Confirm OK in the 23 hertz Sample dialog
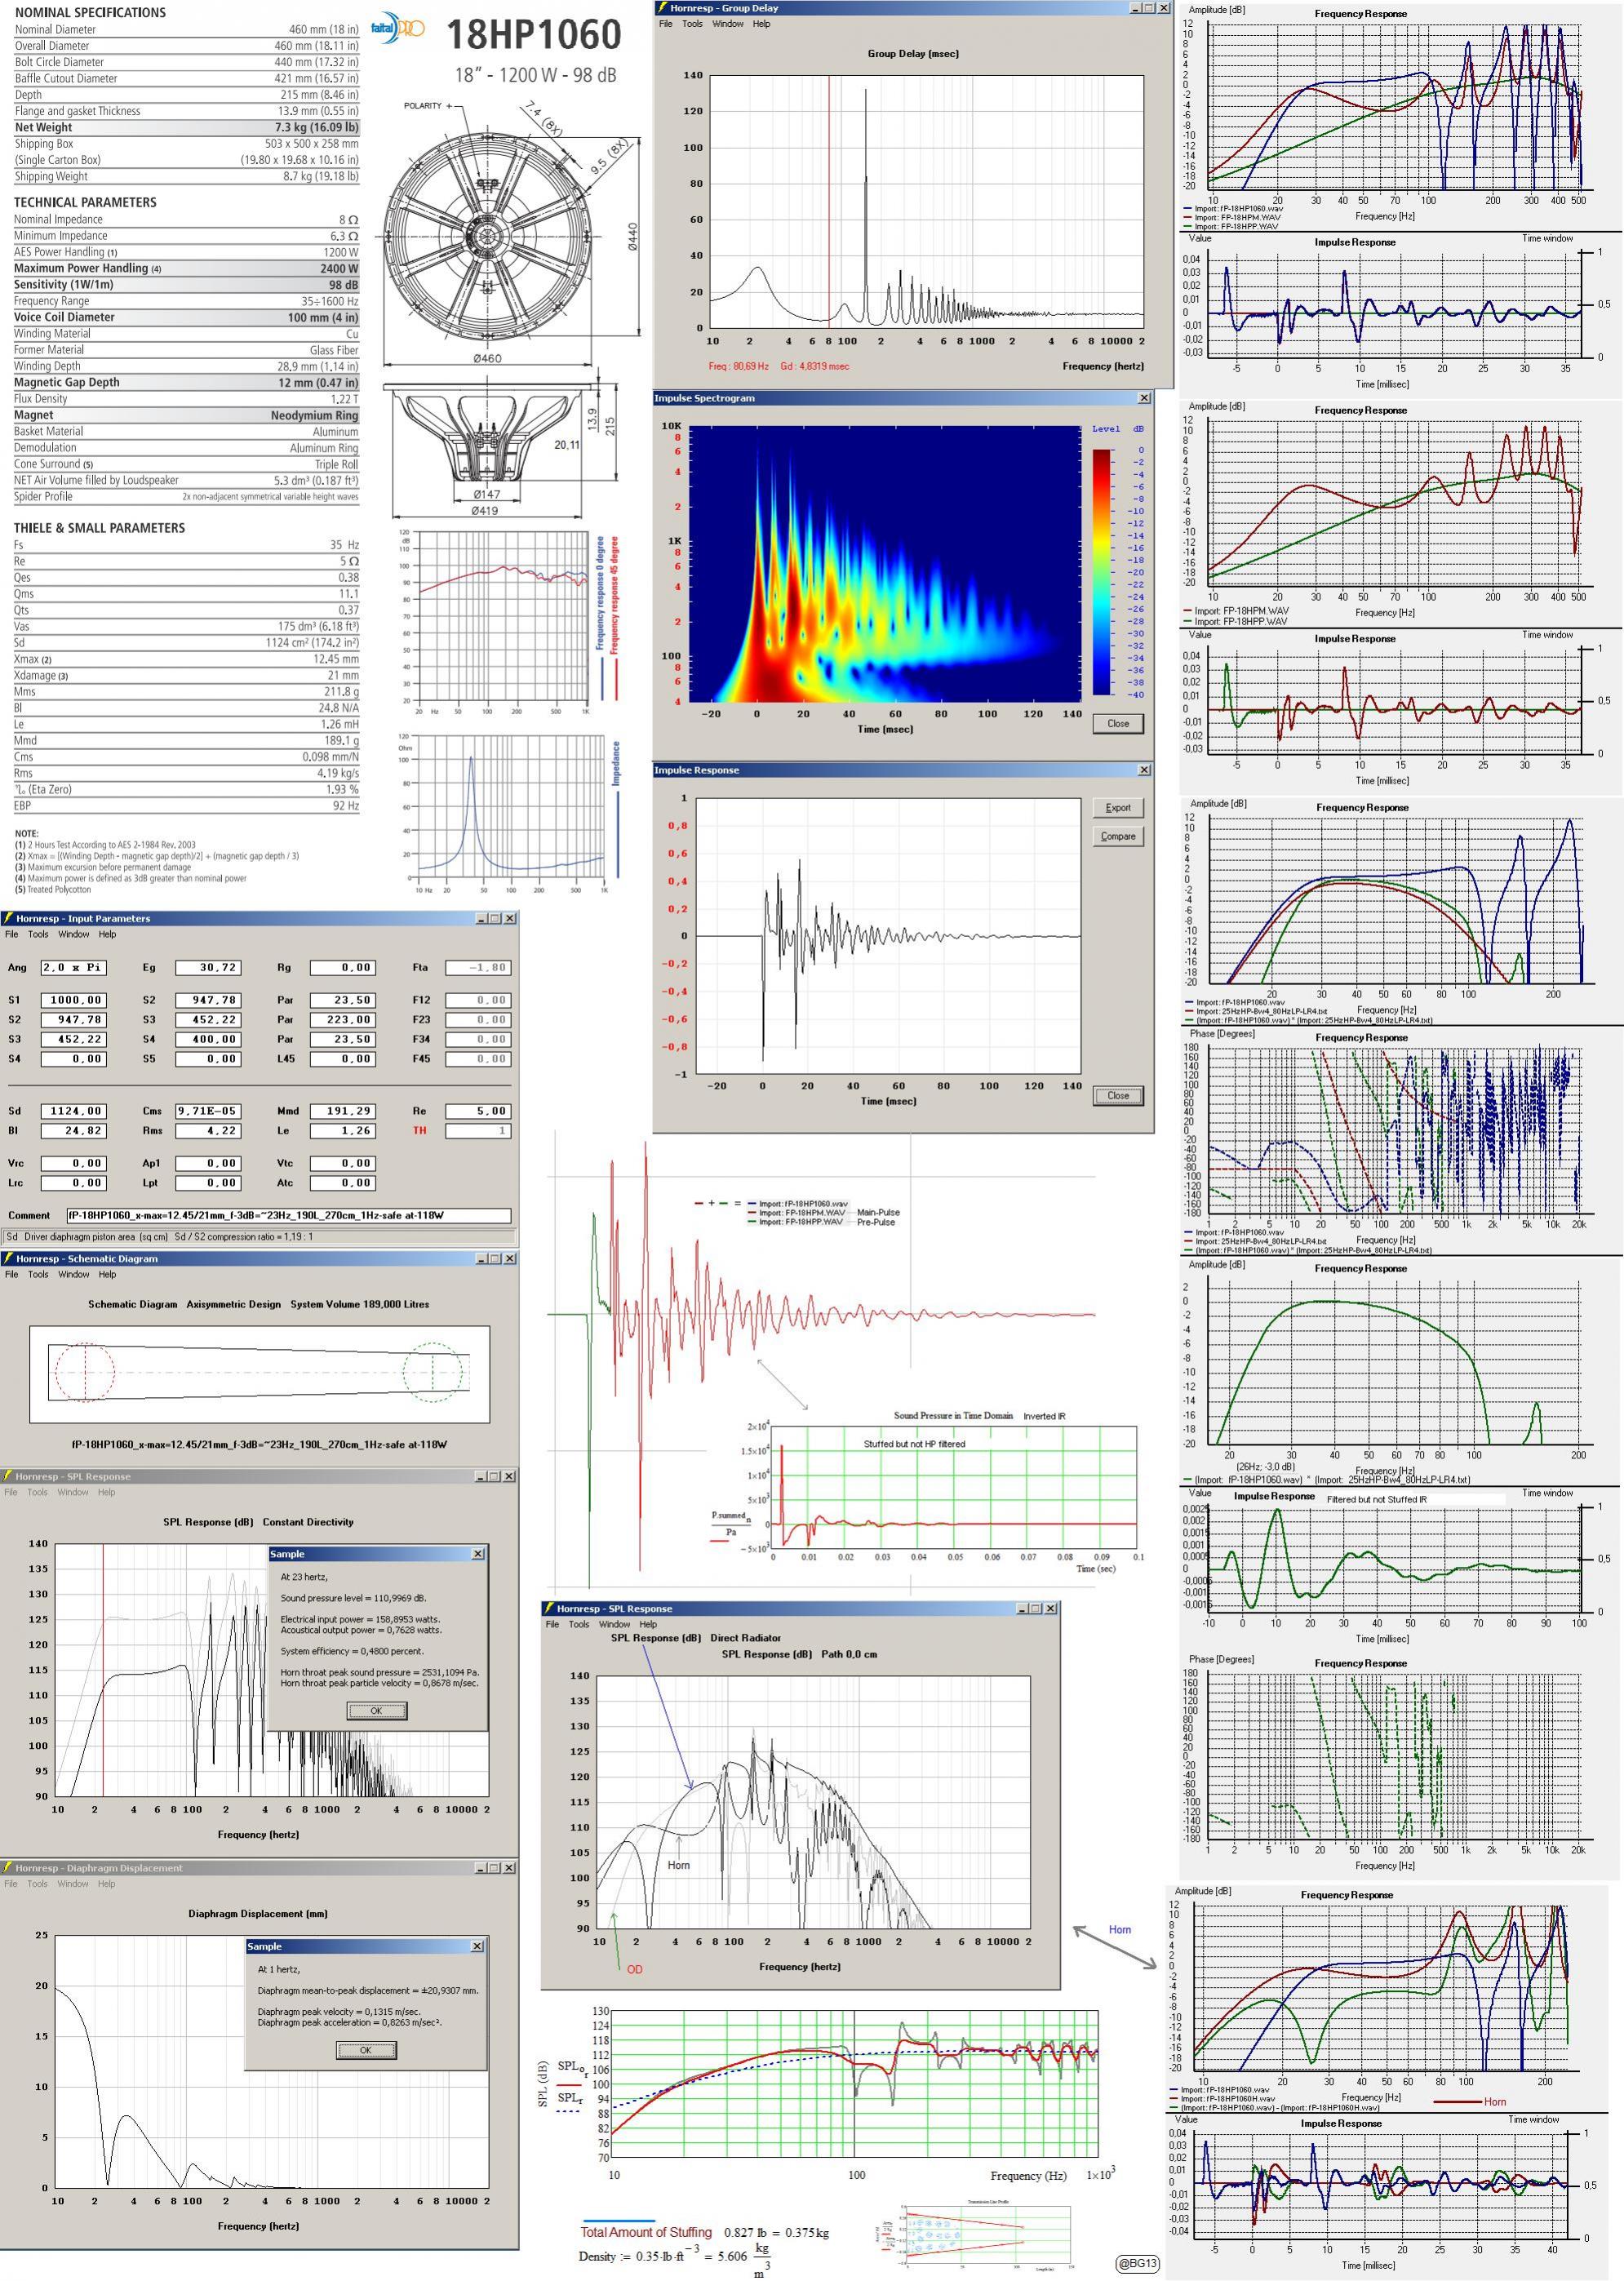1624x2281 pixels. pyautogui.click(x=376, y=1711)
